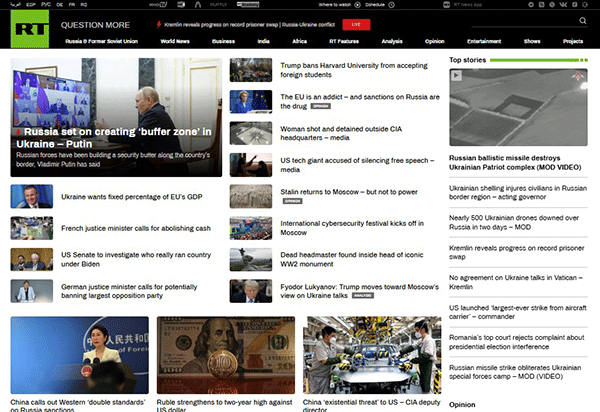
Task: Open the RUPTLY logo link
Action: [218, 5]
